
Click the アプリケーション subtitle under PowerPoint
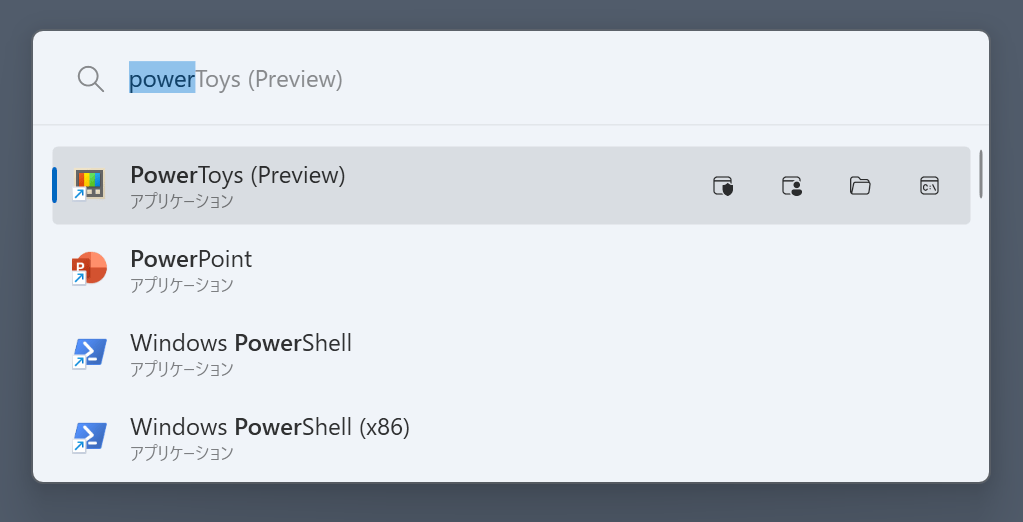point(182,285)
